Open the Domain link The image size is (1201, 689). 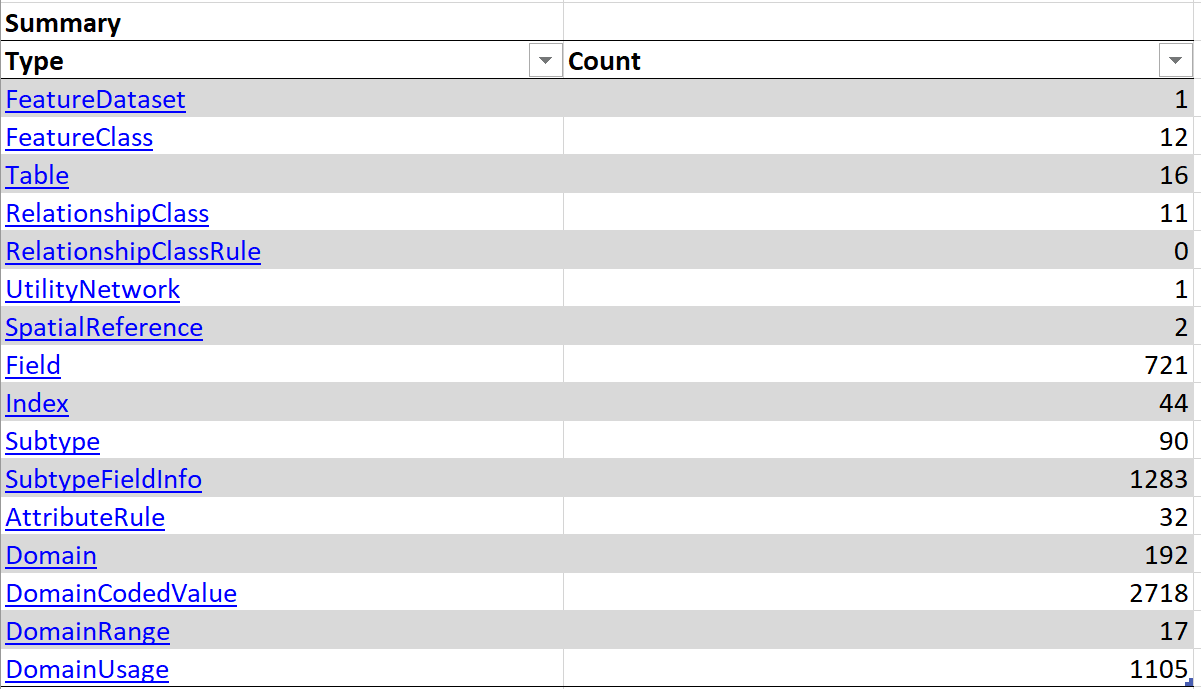coord(51,556)
